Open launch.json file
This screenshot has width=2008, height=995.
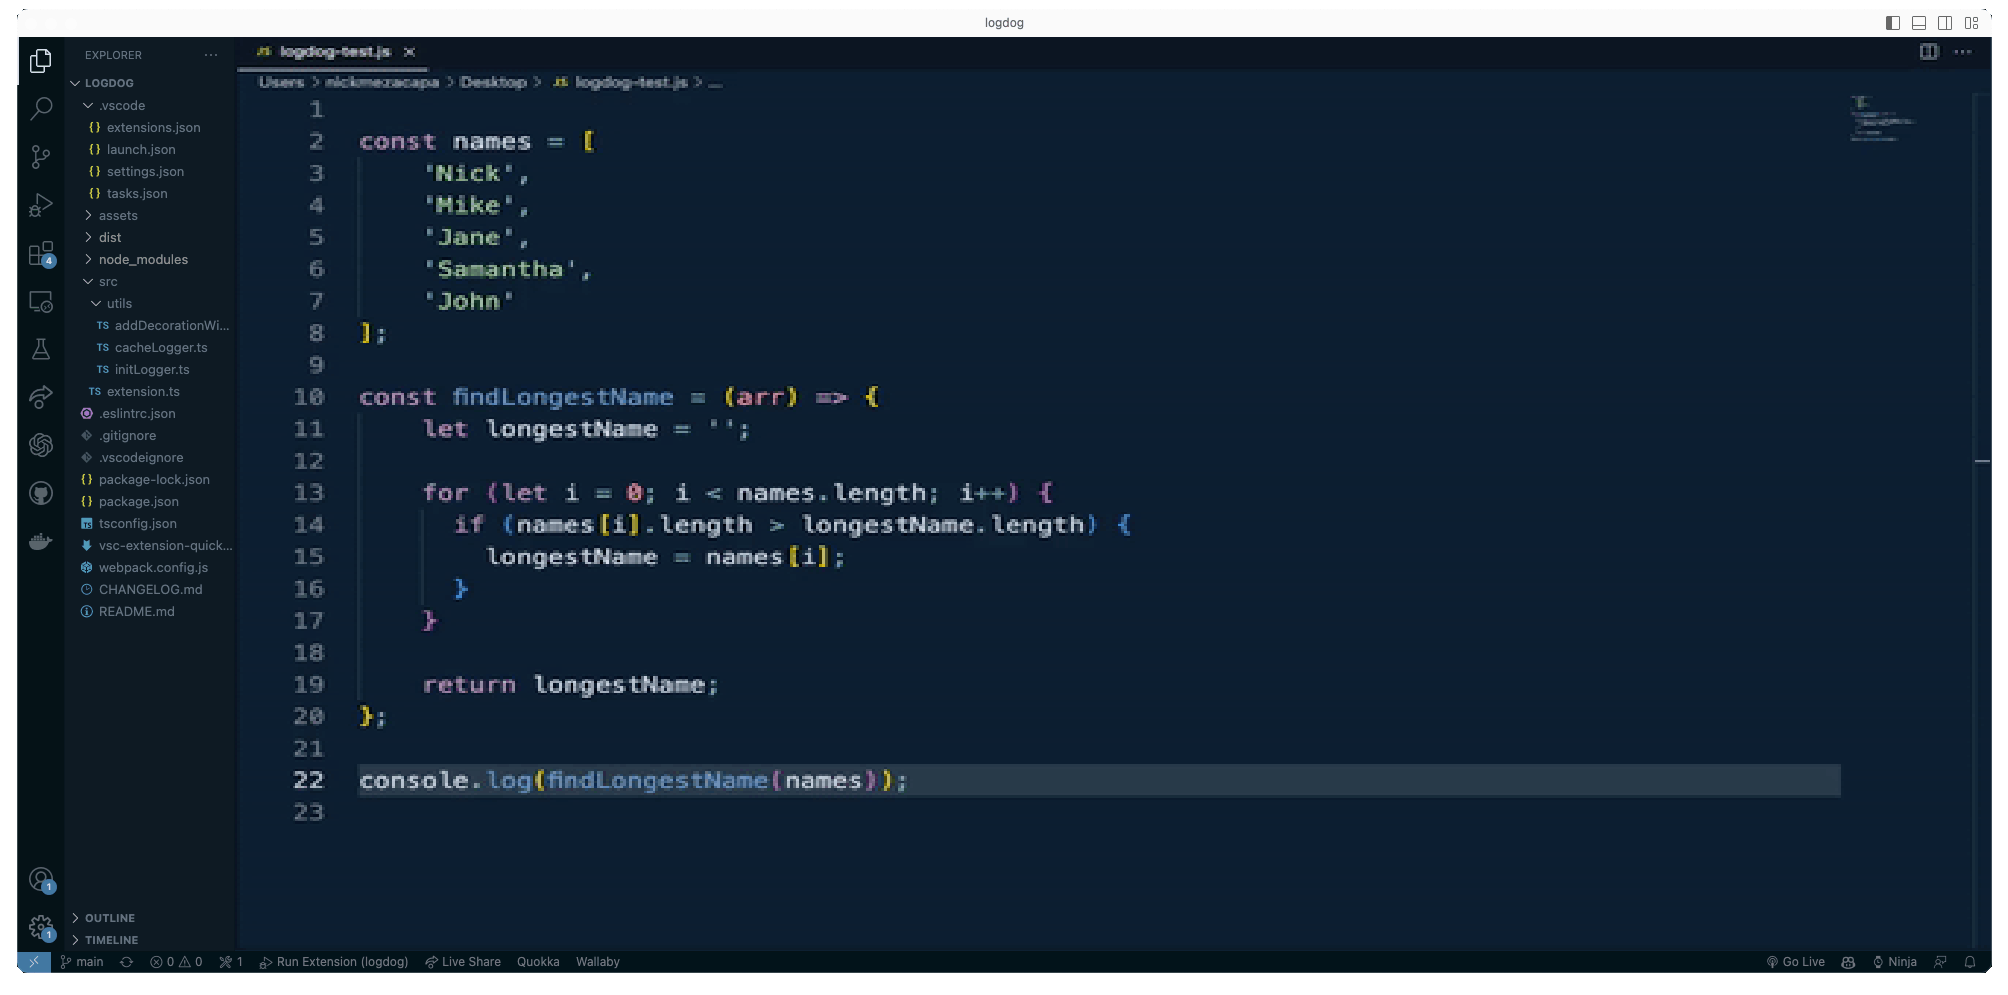pyautogui.click(x=141, y=149)
